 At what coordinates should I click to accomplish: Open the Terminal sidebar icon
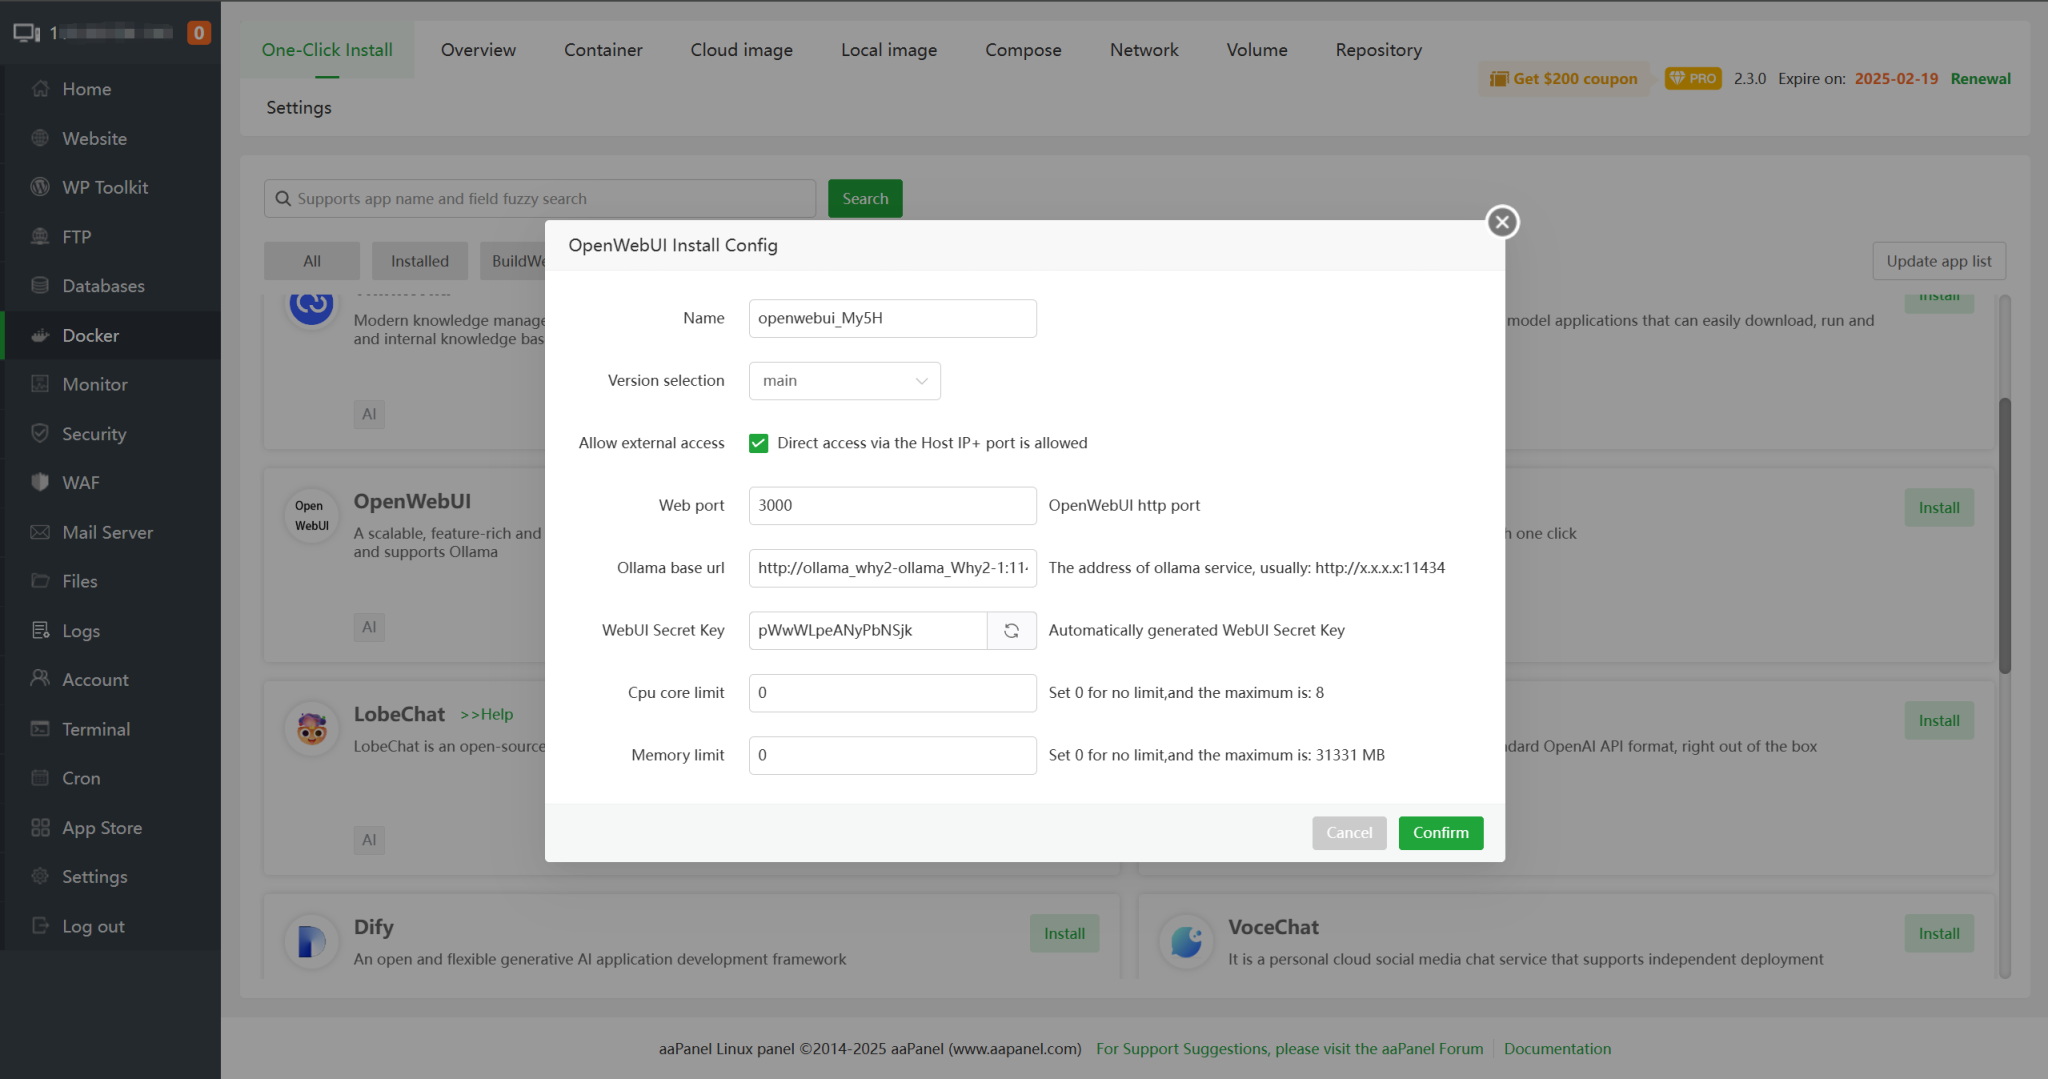pyautogui.click(x=40, y=729)
